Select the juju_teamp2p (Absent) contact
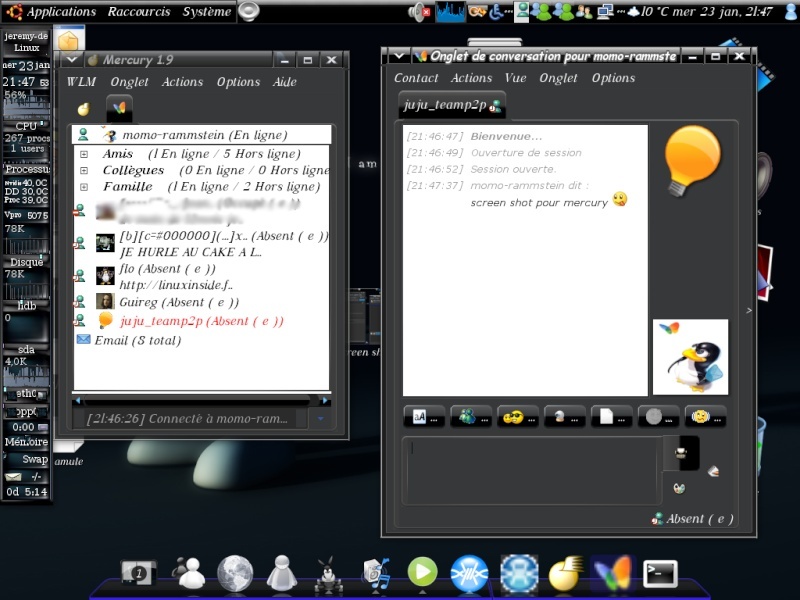 202,321
